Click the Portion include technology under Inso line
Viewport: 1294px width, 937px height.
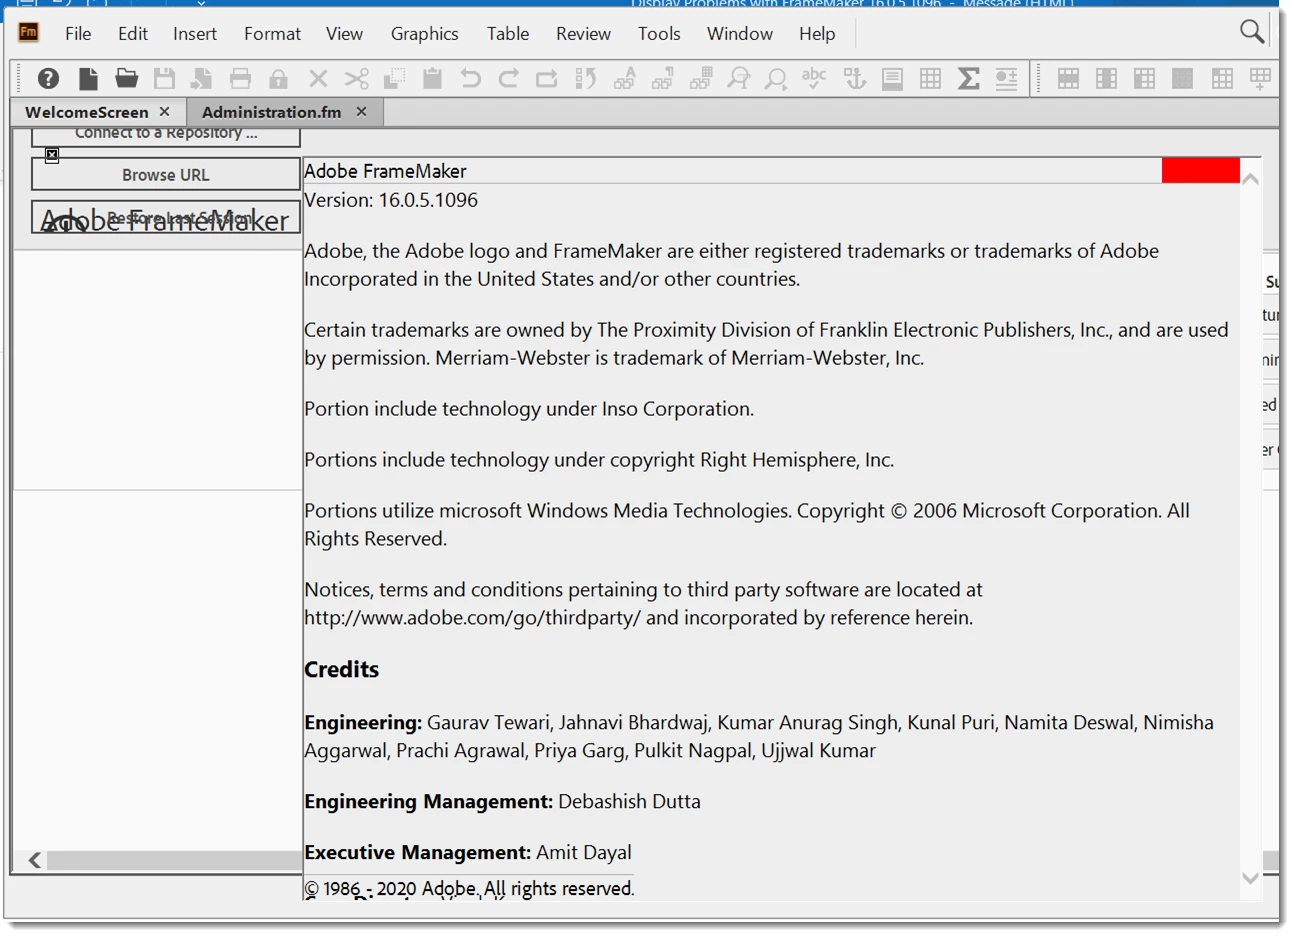[x=529, y=409]
